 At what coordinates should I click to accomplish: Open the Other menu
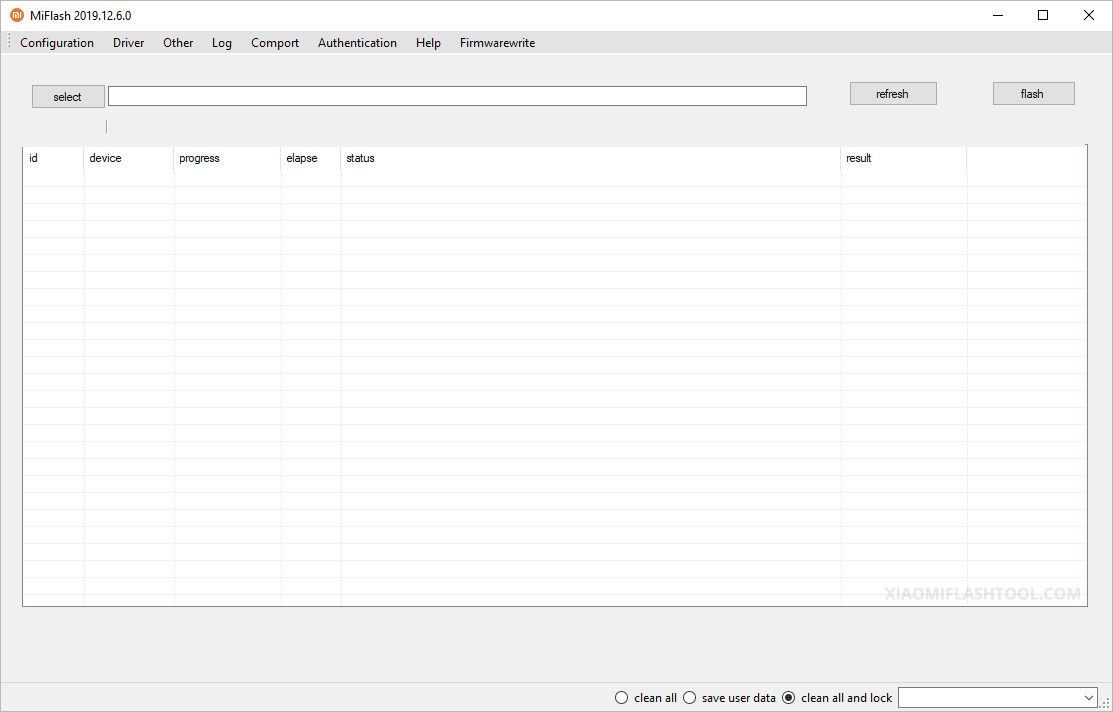(178, 43)
